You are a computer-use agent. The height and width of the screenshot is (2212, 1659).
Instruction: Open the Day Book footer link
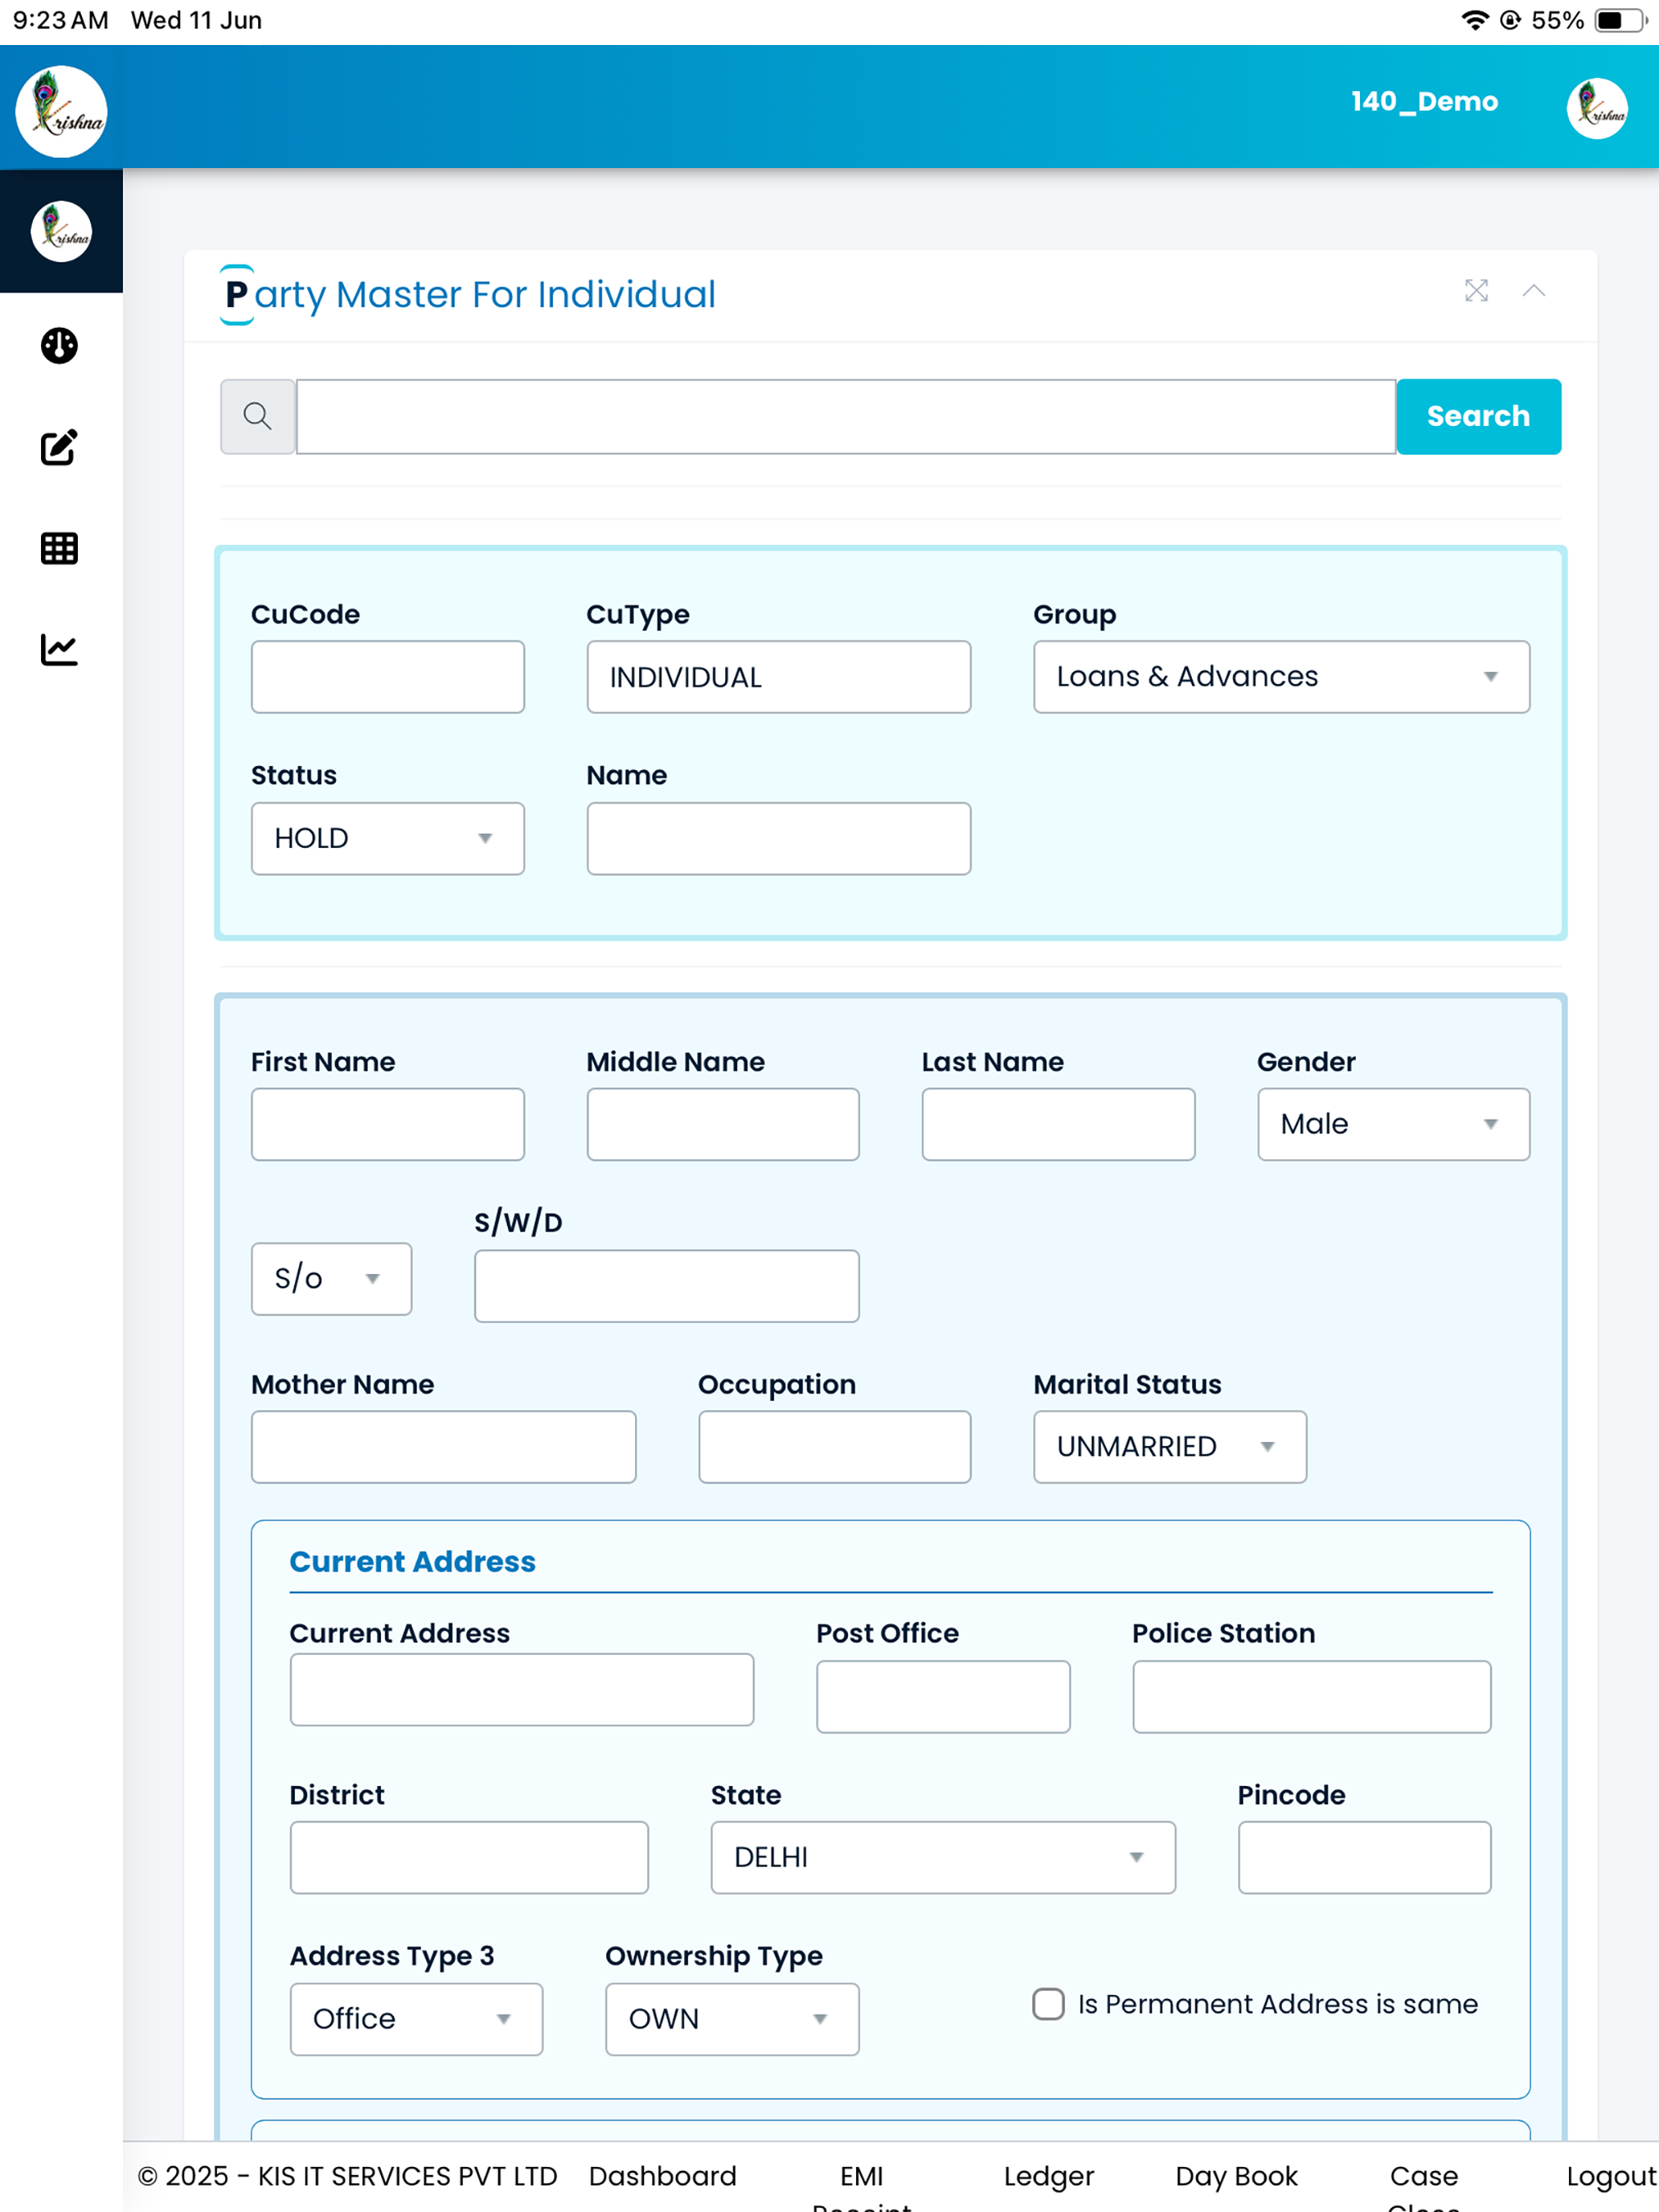(1236, 2176)
